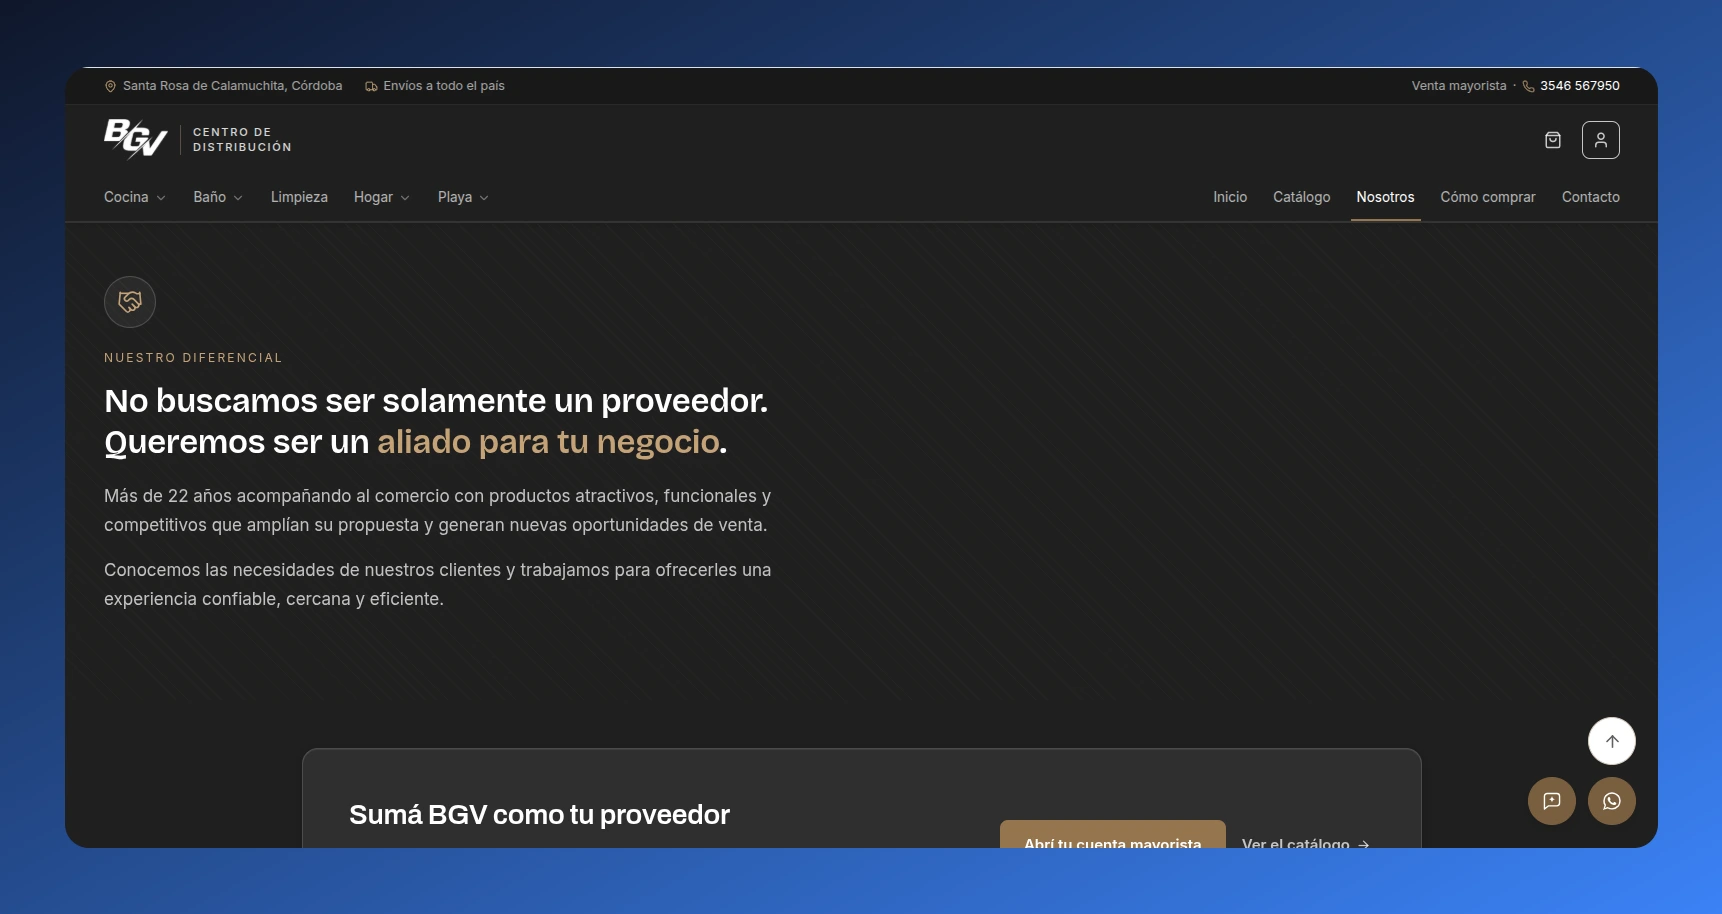Select the Nosotros nav item

click(1385, 197)
